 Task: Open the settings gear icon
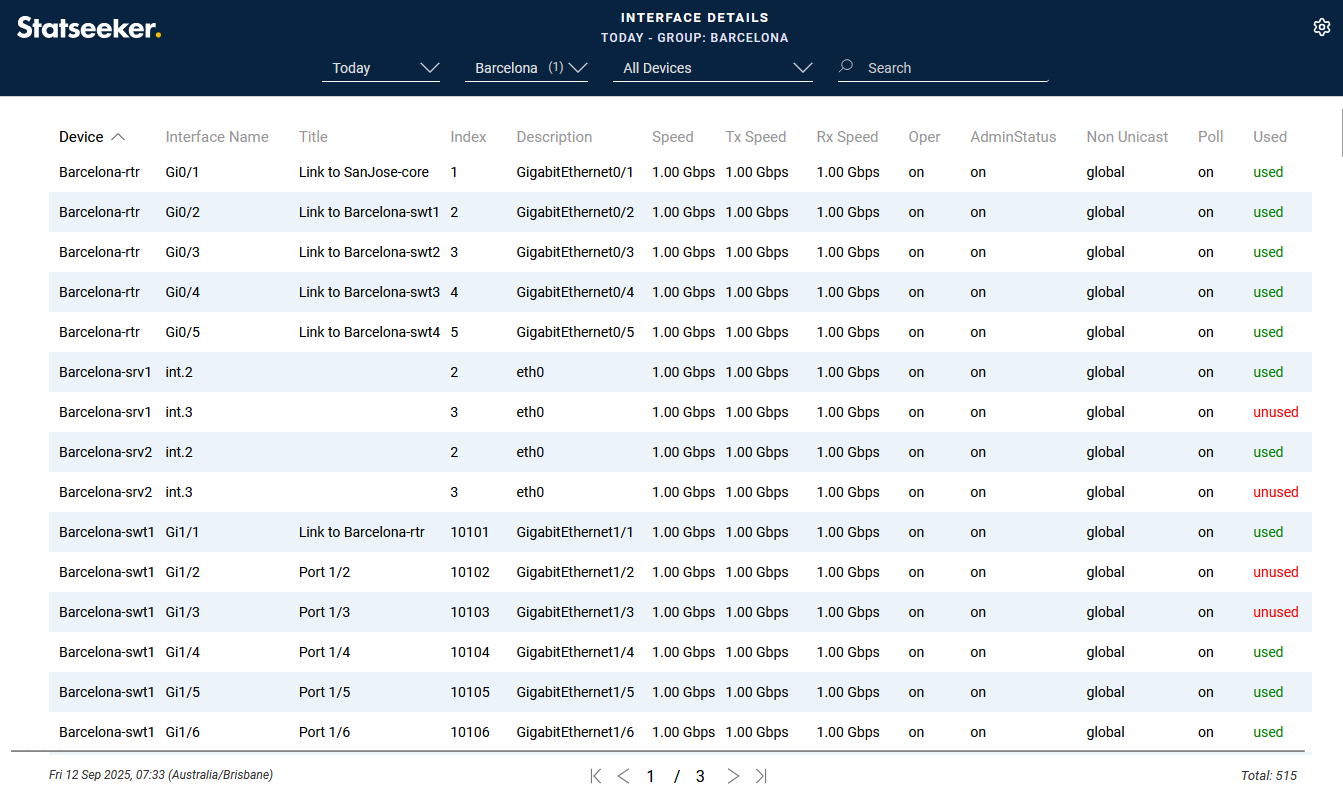[1321, 27]
